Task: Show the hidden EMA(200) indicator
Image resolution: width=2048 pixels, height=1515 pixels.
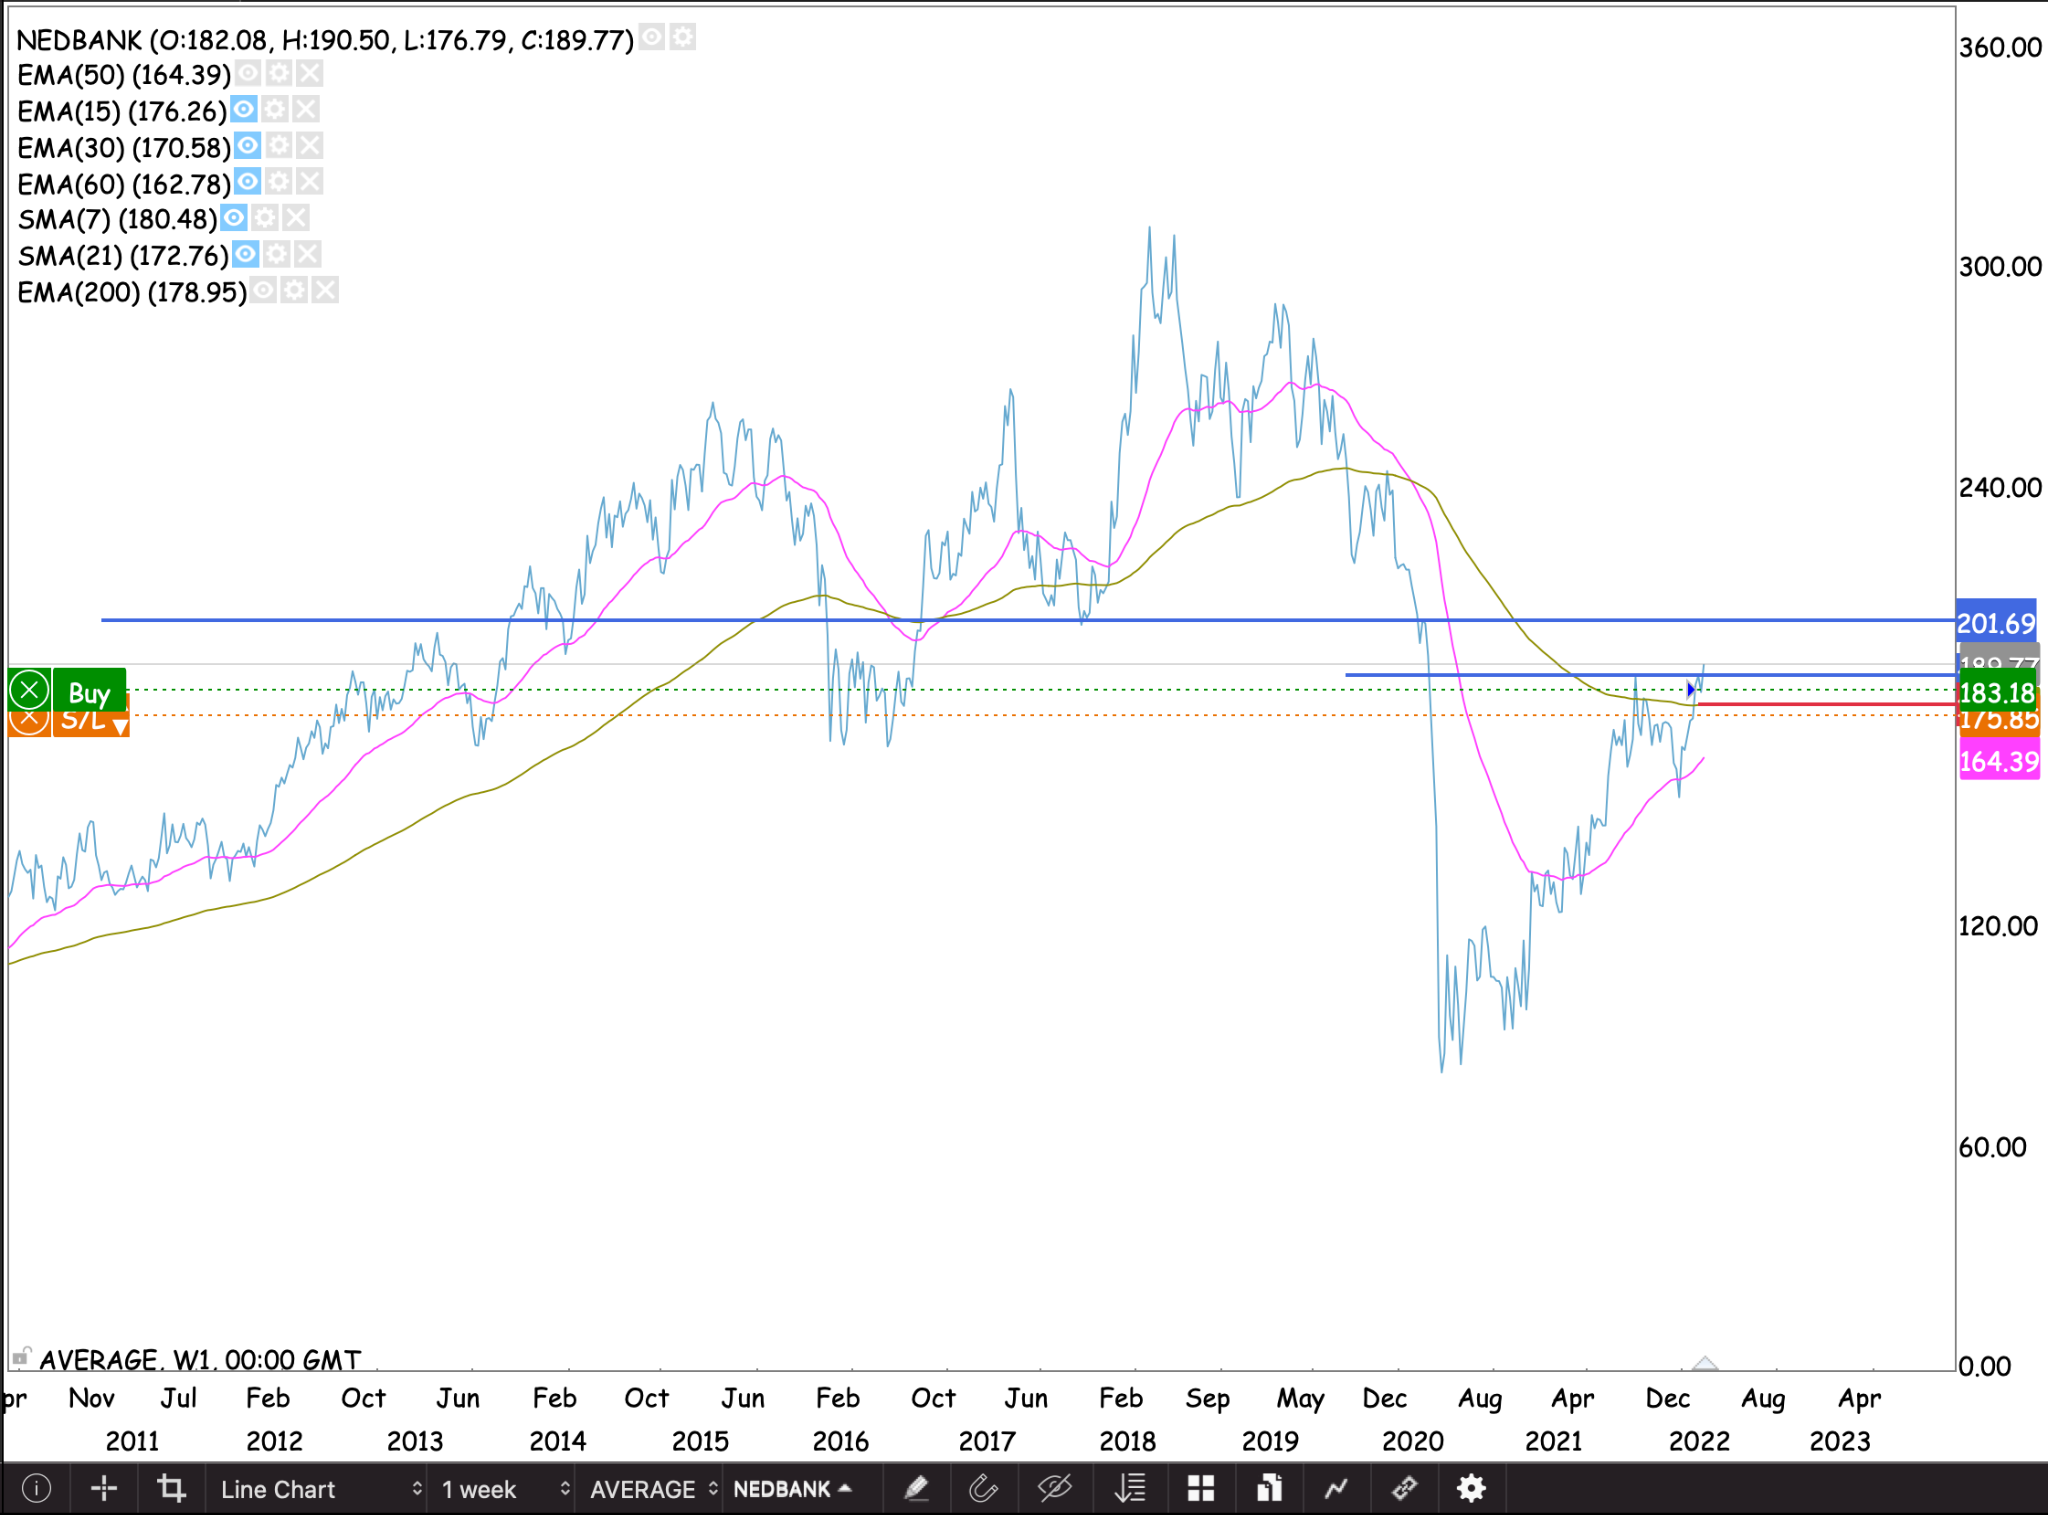Action: tap(263, 291)
